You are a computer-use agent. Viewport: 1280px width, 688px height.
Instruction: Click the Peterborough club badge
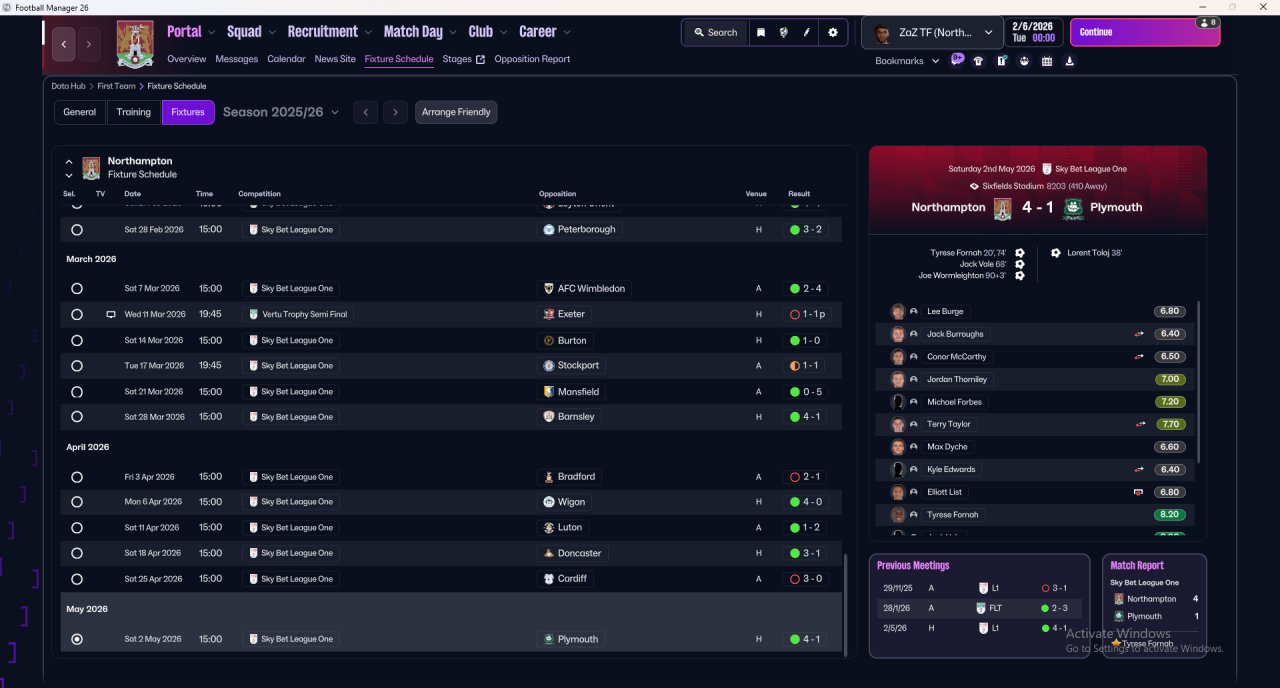549,229
